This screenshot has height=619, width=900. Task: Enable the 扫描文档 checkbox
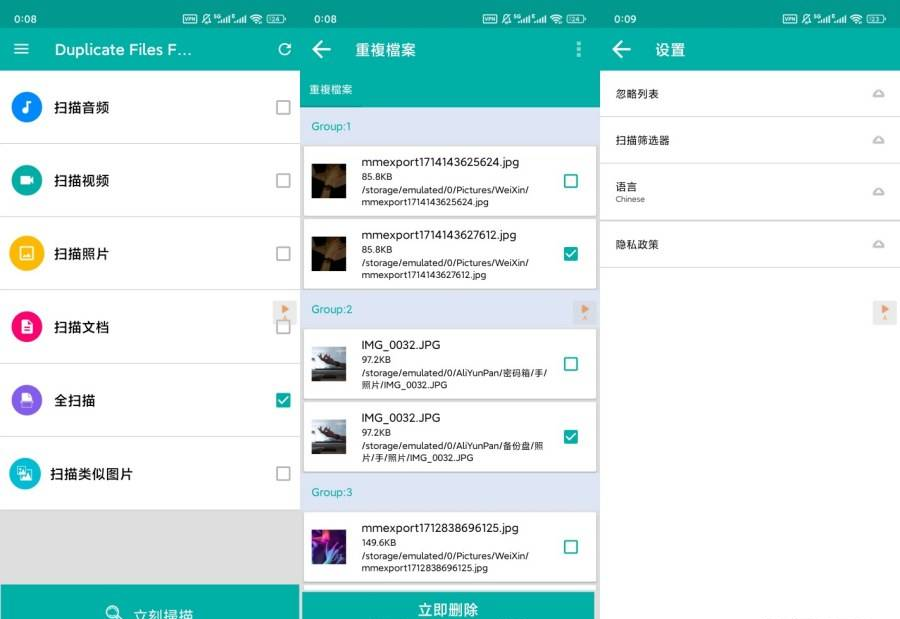pyautogui.click(x=283, y=327)
